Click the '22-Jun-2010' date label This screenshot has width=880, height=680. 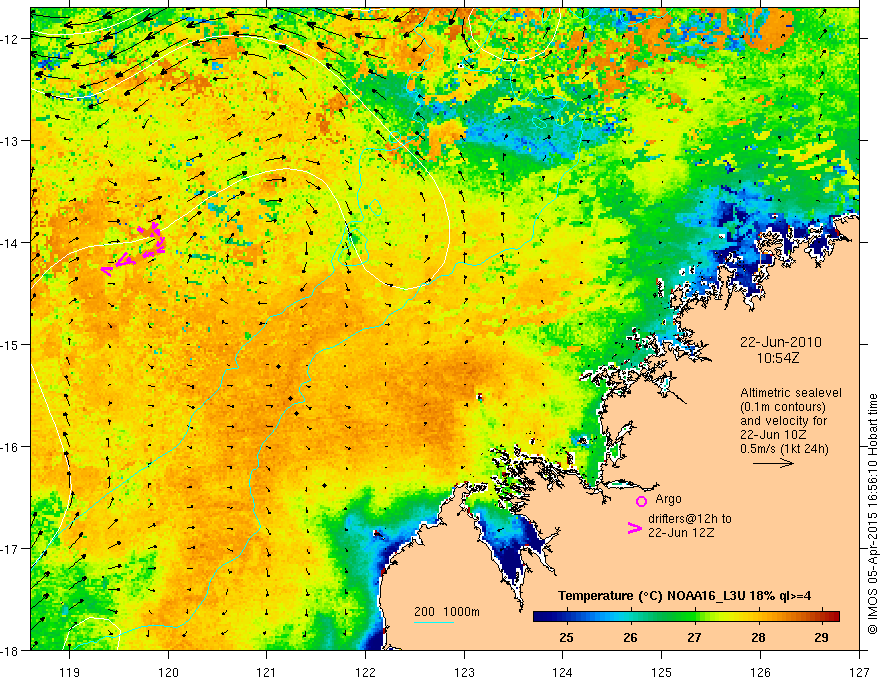[781, 342]
